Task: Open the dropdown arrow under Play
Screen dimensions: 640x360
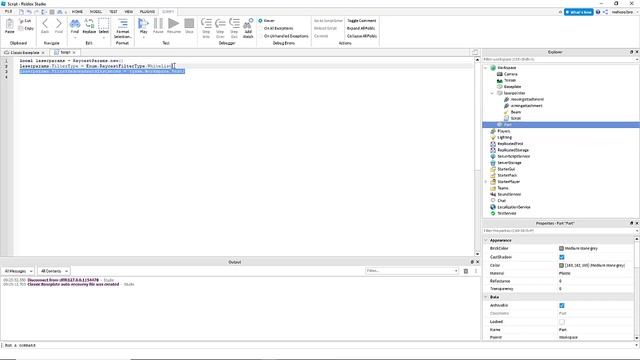Action: (143, 38)
